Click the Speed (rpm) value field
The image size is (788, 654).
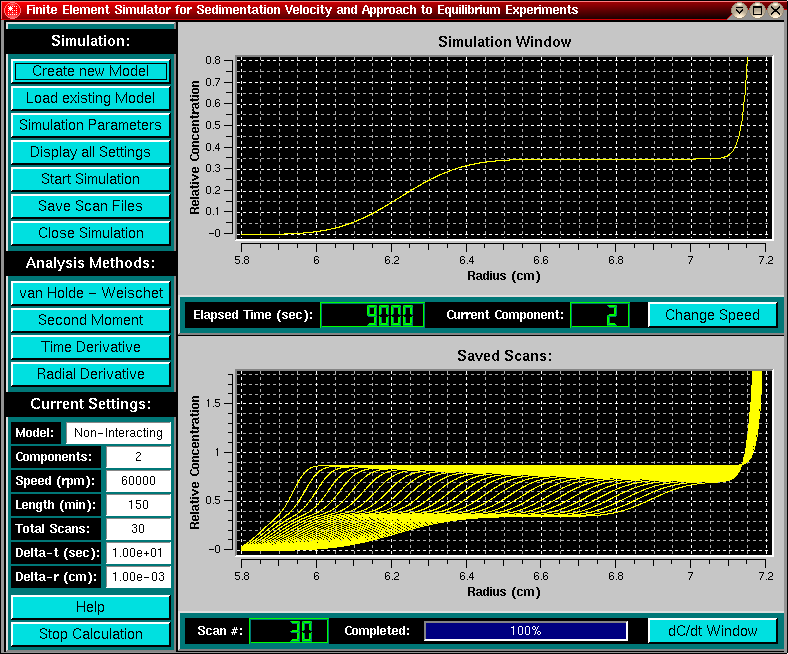click(138, 481)
